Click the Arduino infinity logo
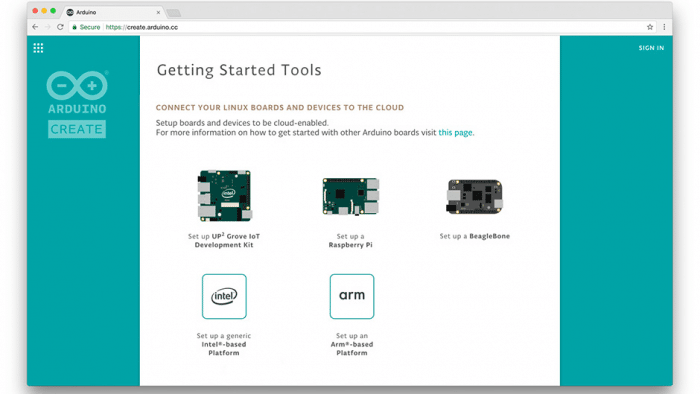Screen dimensions: 700x394 coord(77,85)
